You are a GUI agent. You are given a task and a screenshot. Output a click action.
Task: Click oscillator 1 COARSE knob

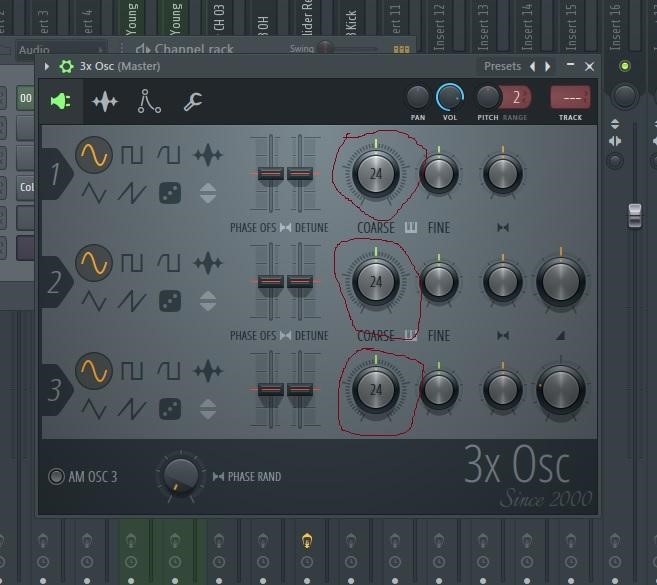point(376,173)
